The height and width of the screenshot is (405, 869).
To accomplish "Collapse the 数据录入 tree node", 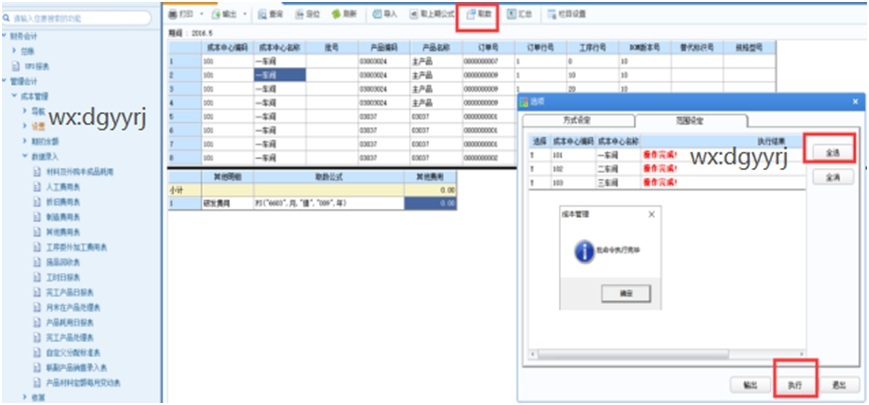I will click(x=25, y=156).
